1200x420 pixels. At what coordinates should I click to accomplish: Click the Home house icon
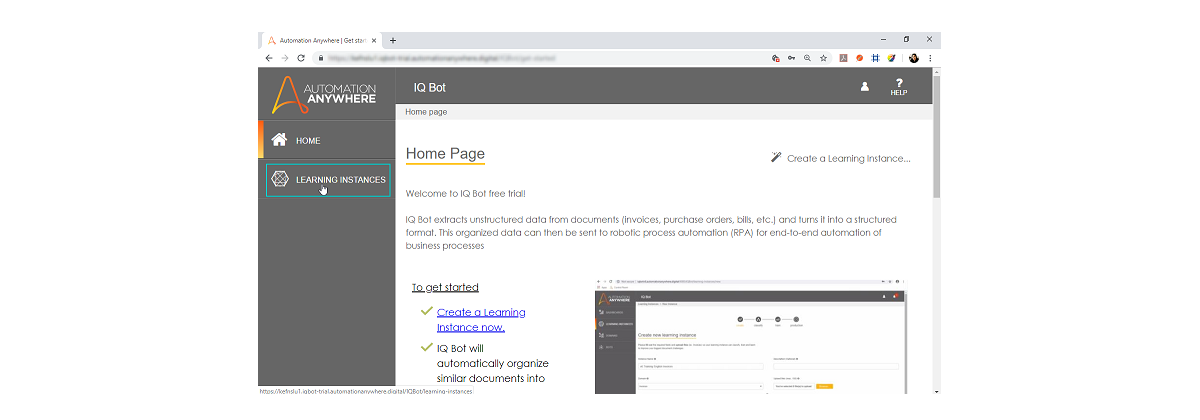coord(279,140)
